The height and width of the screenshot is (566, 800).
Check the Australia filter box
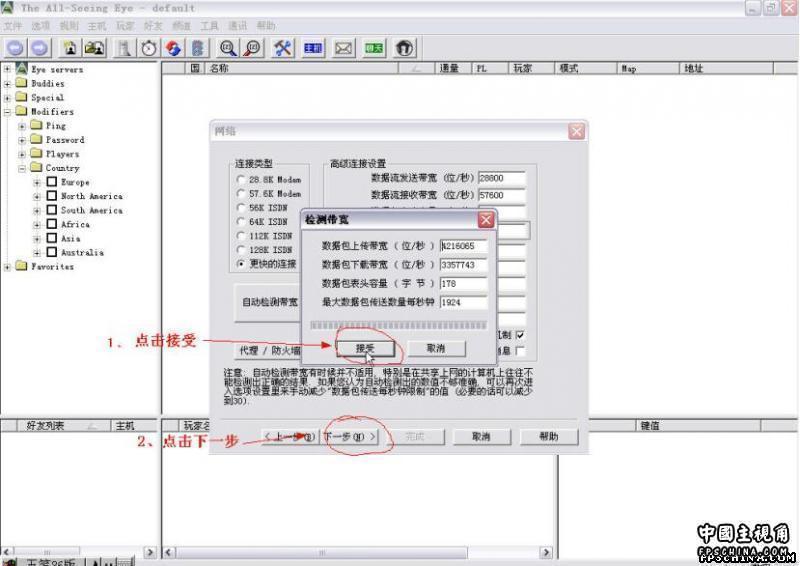52,252
